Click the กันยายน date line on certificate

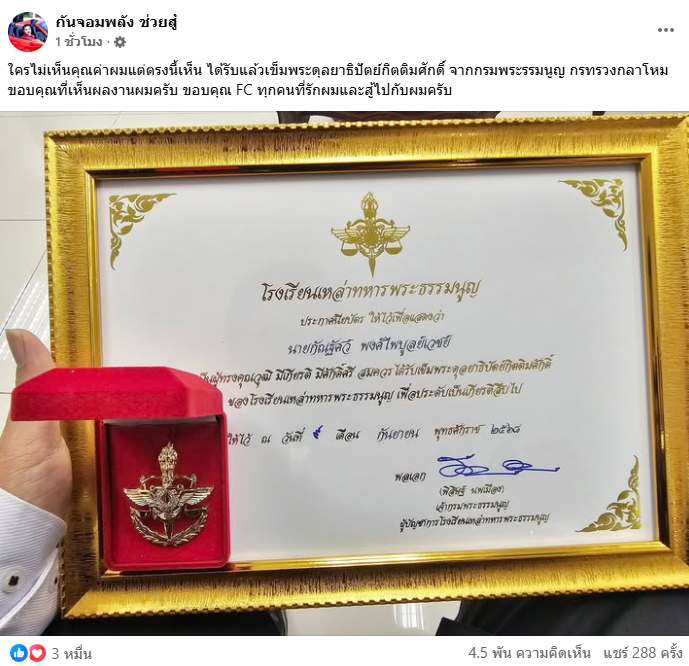(x=374, y=435)
